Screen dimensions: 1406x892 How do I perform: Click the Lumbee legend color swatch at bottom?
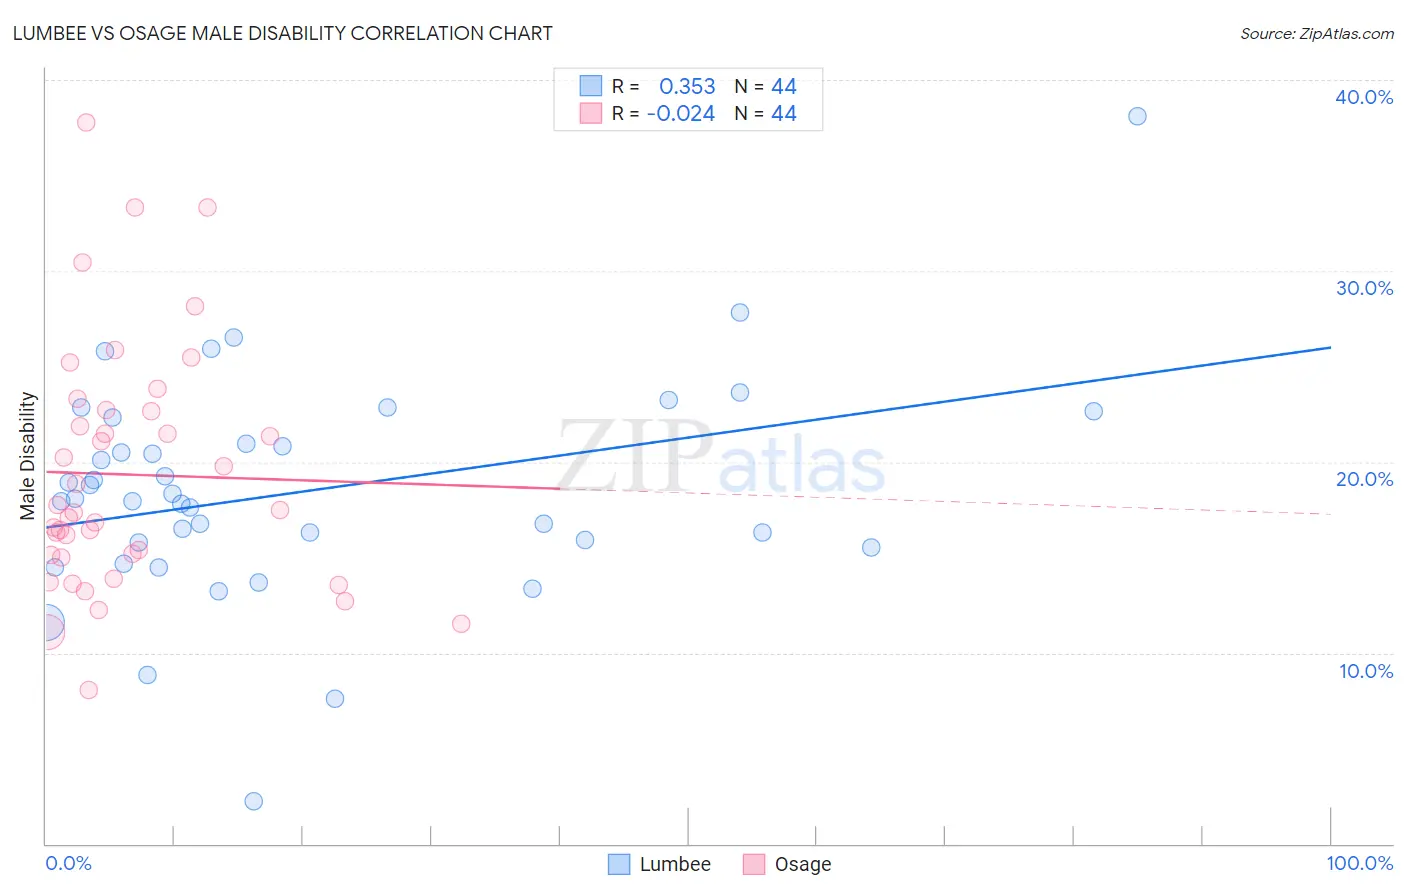coord(619,864)
